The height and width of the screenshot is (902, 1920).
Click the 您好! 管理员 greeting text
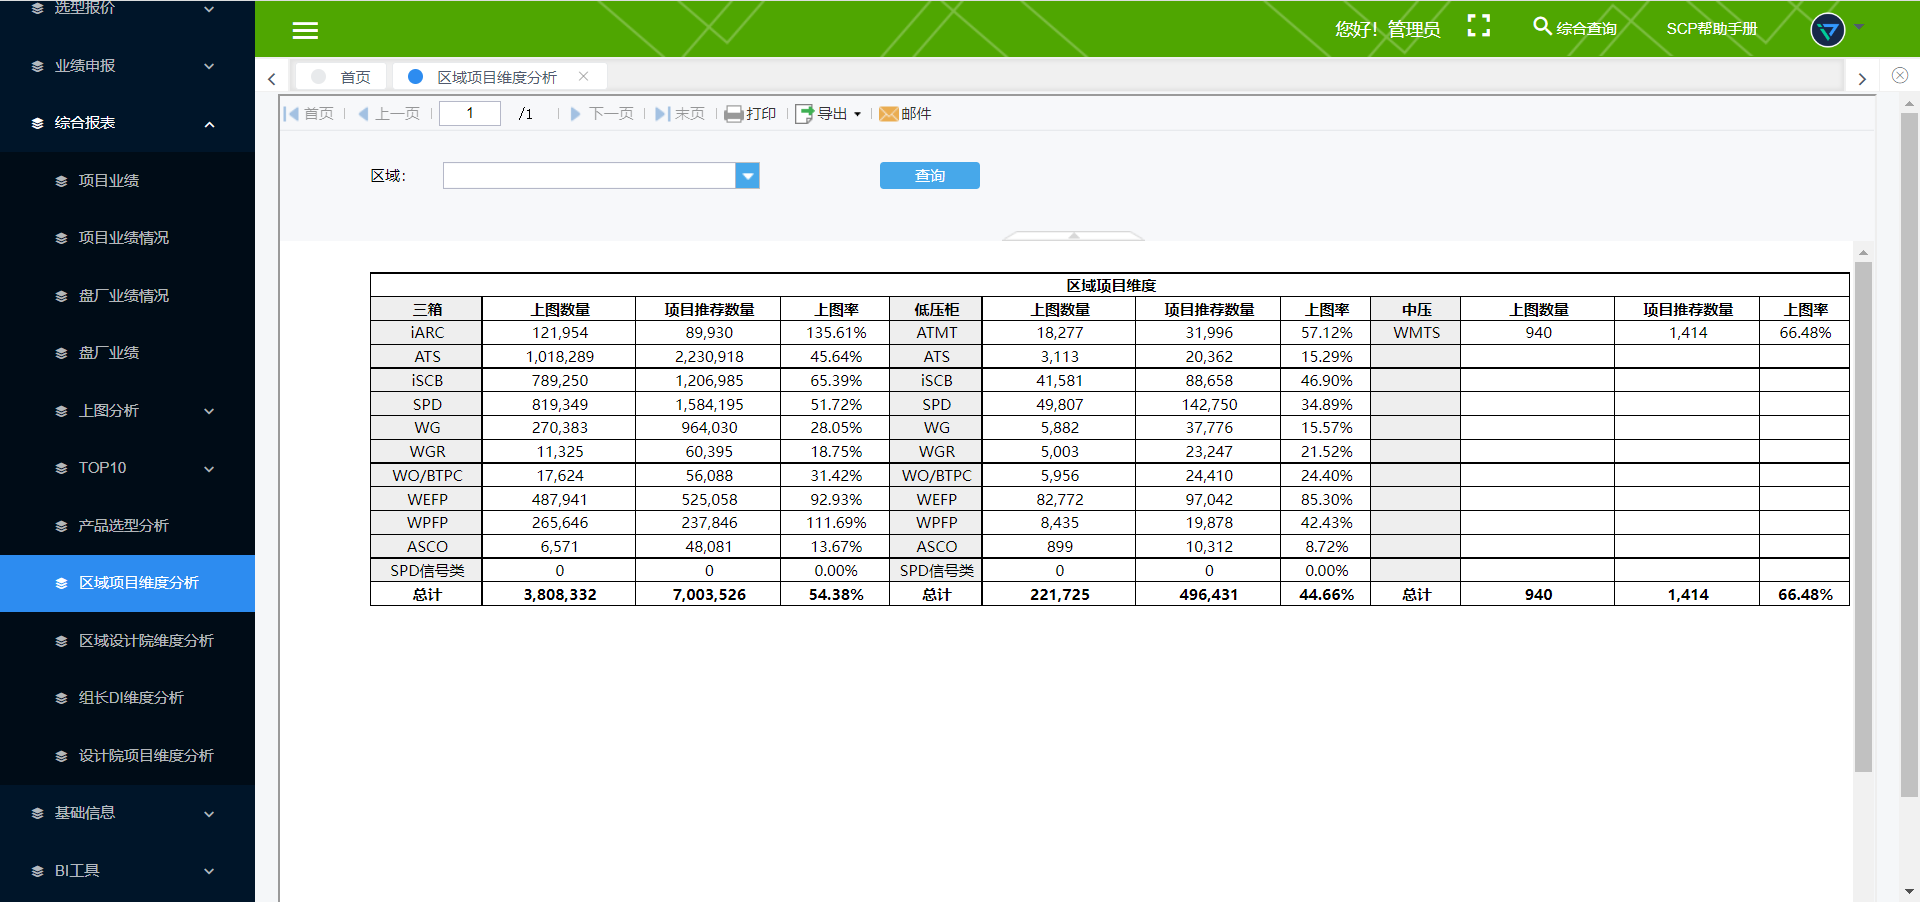(x=1388, y=29)
